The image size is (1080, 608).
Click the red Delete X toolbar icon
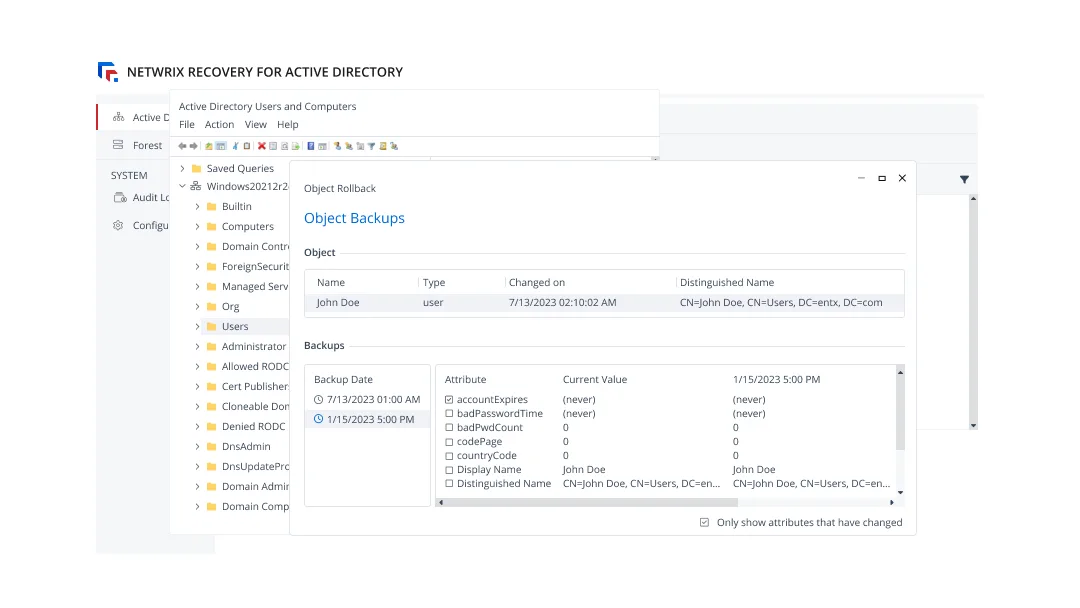pos(262,146)
